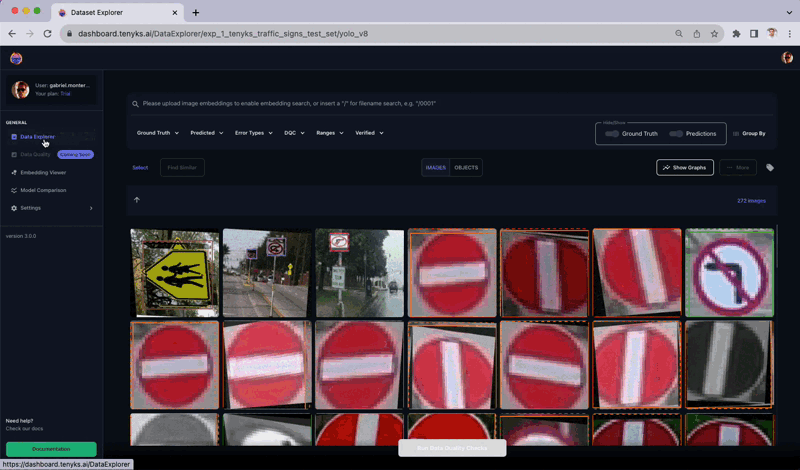This screenshot has width=800, height=470.
Task: Click the Find Similar button
Action: click(182, 167)
